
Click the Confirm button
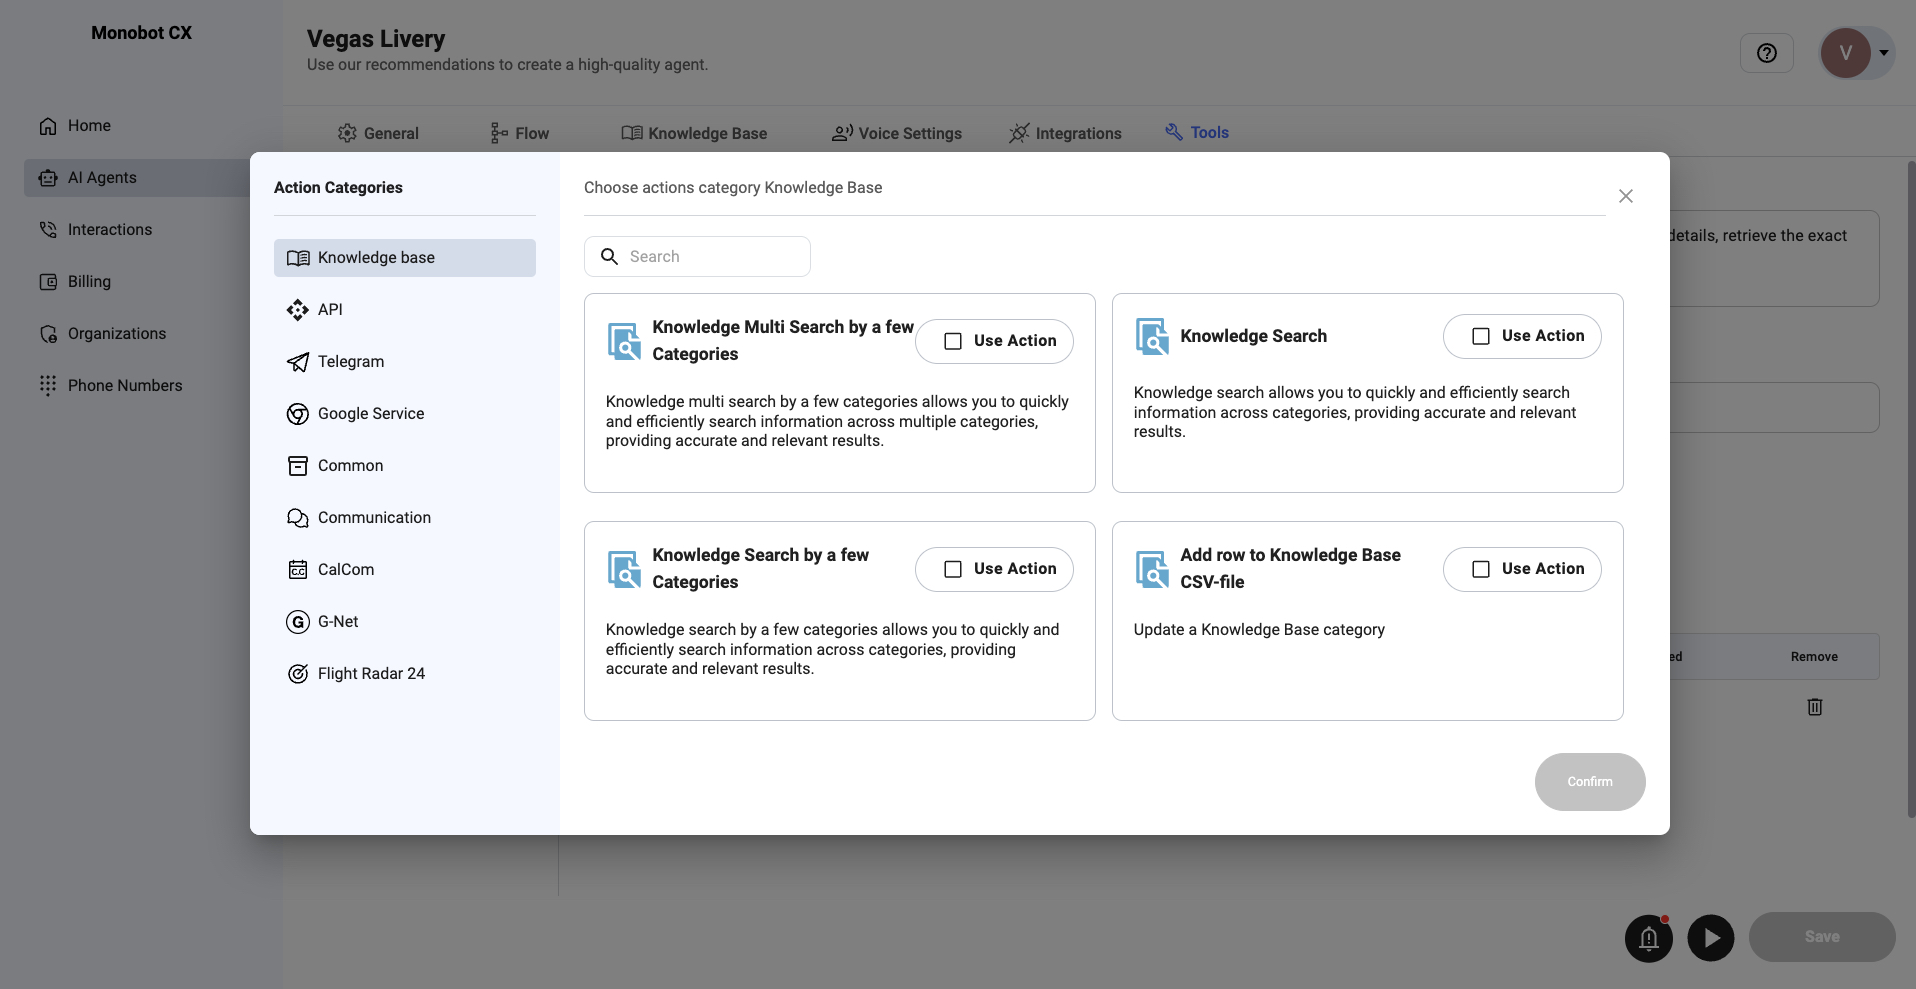pos(1589,782)
